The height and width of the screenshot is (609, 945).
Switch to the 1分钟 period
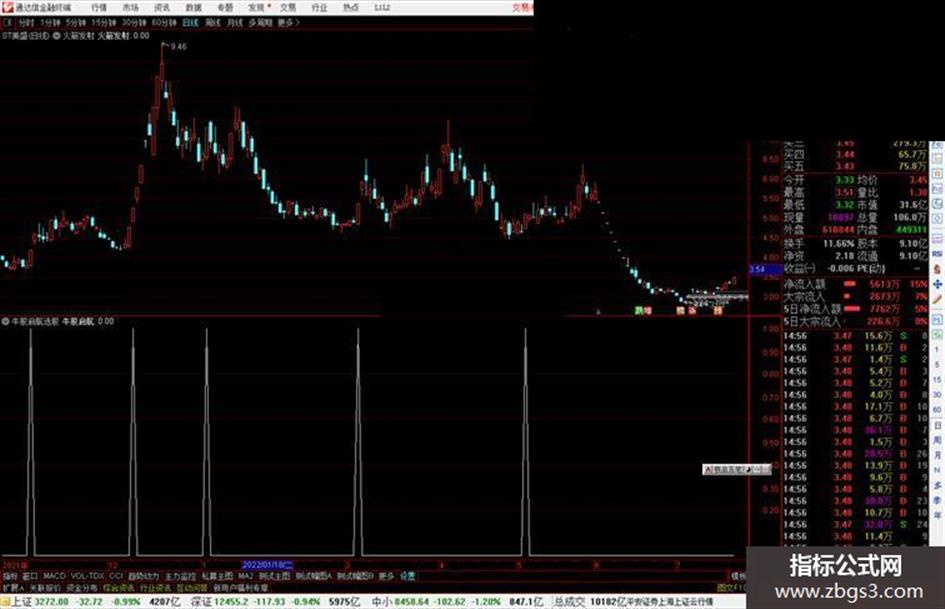[50, 22]
